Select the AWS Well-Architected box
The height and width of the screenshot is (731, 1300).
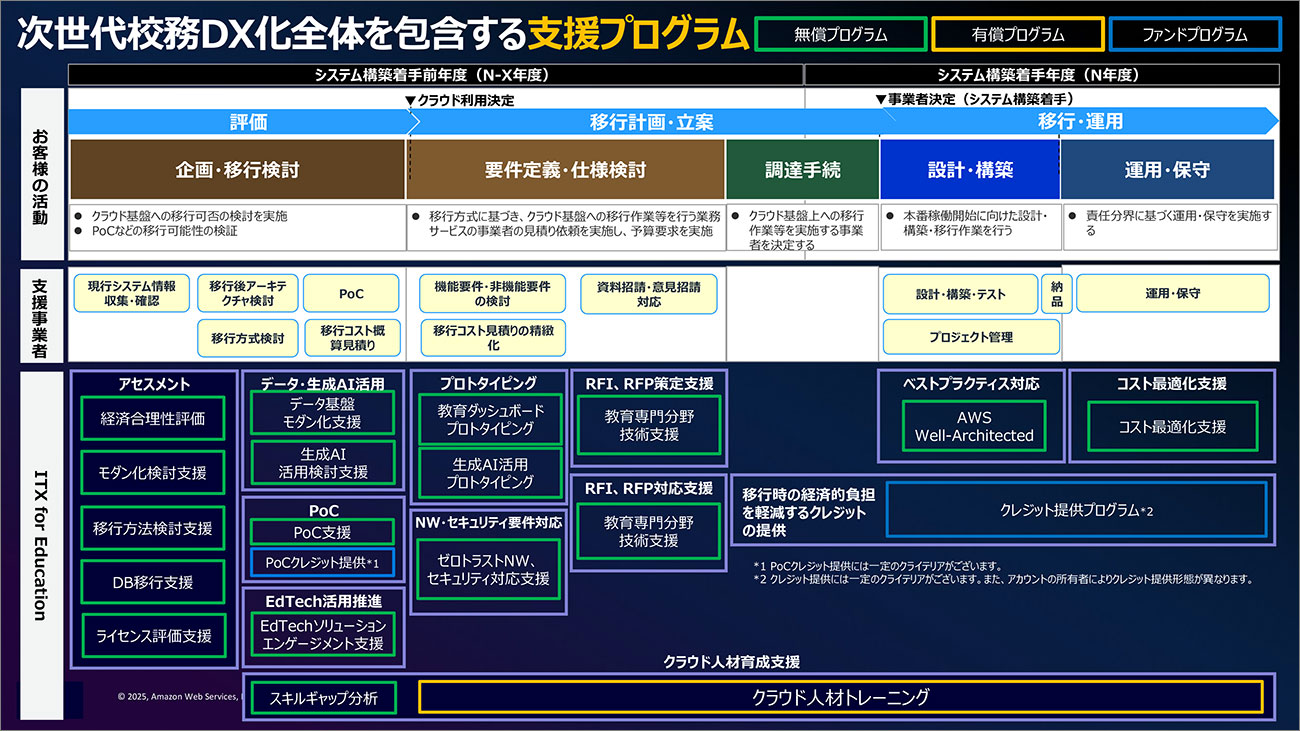[x=974, y=427]
